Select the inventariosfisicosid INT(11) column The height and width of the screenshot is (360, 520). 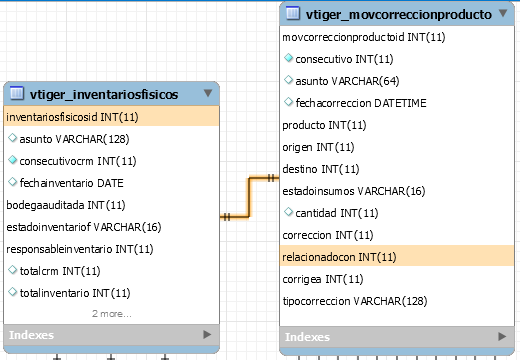tap(111, 117)
